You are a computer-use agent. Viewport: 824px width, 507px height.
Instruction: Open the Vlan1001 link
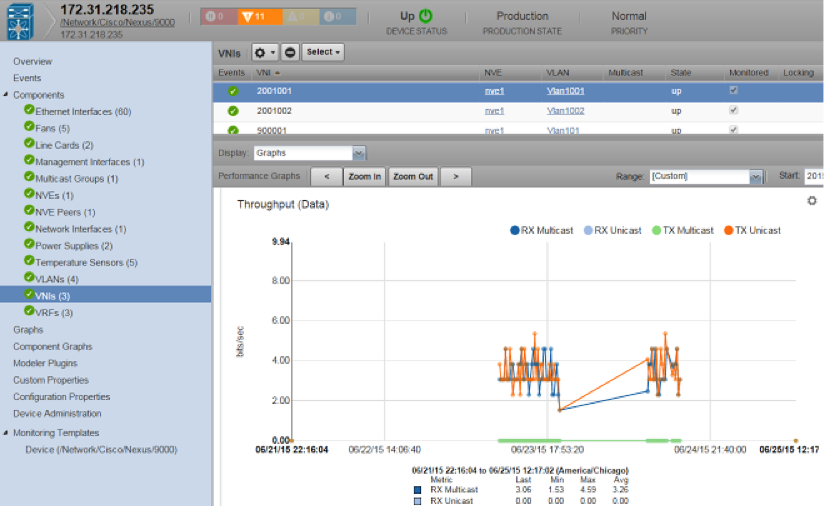click(x=565, y=91)
